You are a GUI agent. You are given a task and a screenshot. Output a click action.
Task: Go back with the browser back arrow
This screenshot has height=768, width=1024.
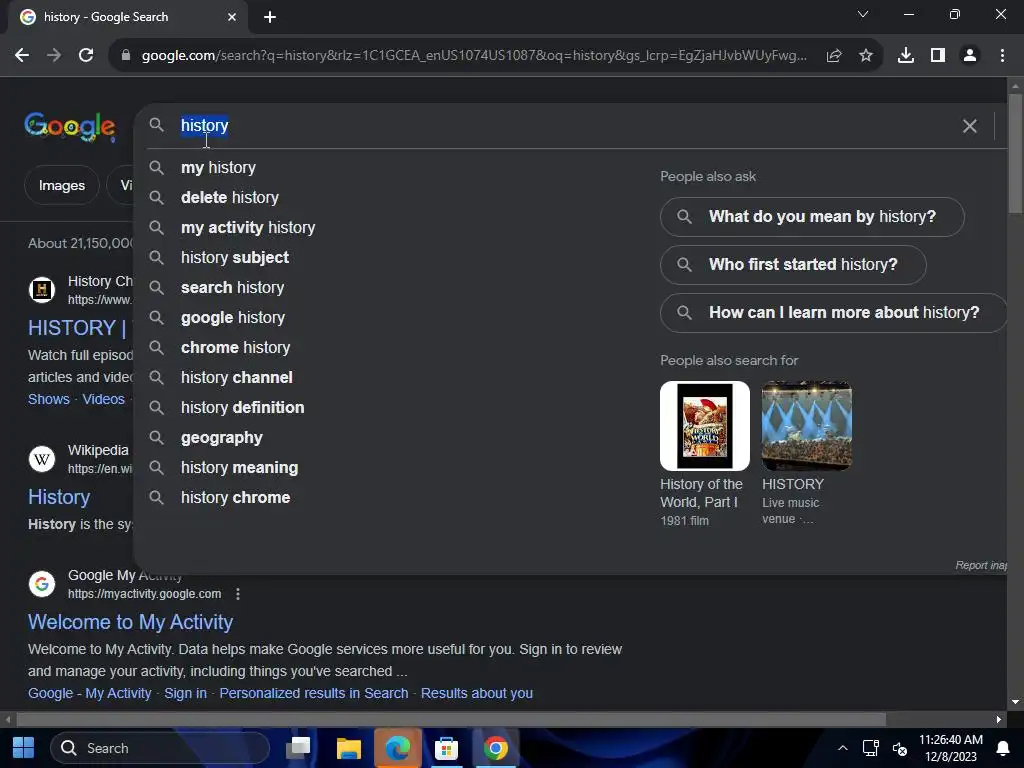click(22, 56)
